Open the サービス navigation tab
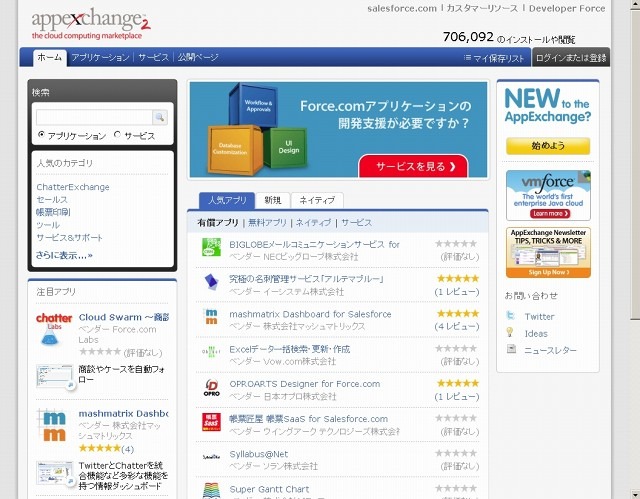Image resolution: width=640 pixels, height=499 pixels. 153,58
